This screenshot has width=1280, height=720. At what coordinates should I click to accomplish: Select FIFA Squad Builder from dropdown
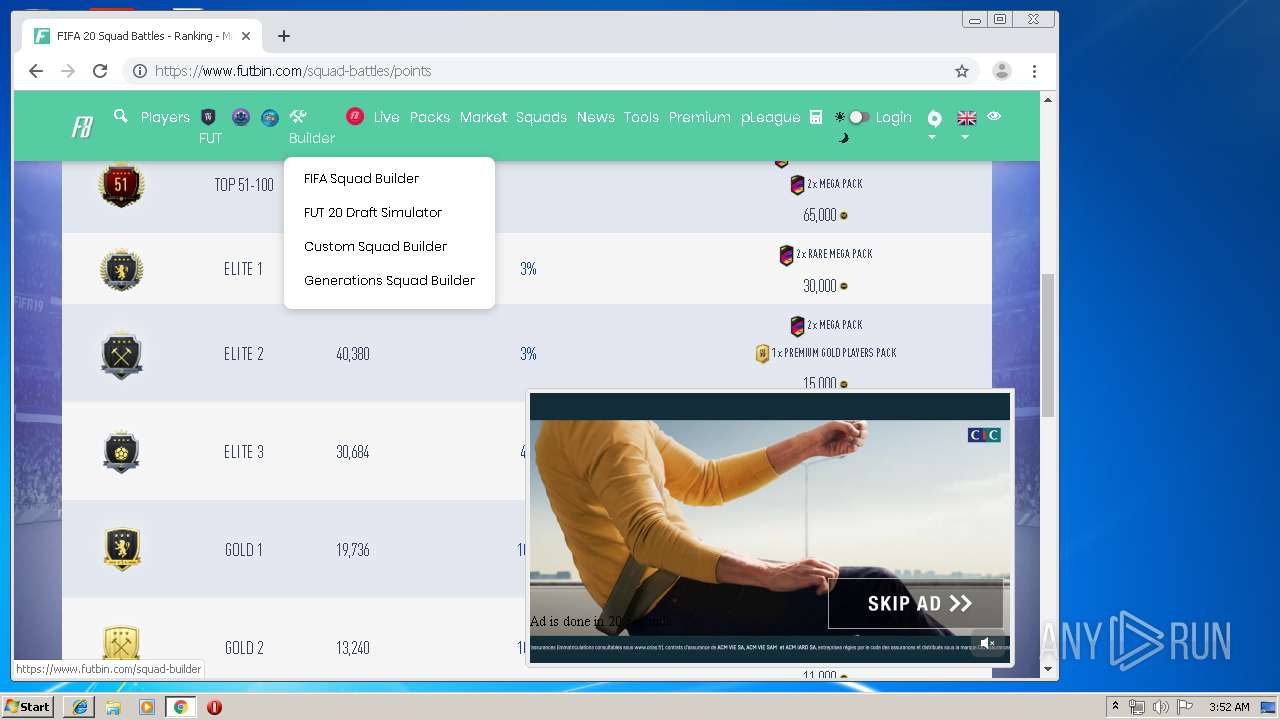tap(361, 178)
